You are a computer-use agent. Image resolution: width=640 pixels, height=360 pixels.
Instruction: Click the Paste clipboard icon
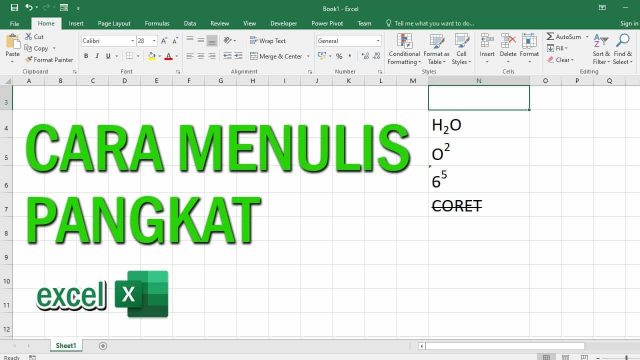[13, 42]
